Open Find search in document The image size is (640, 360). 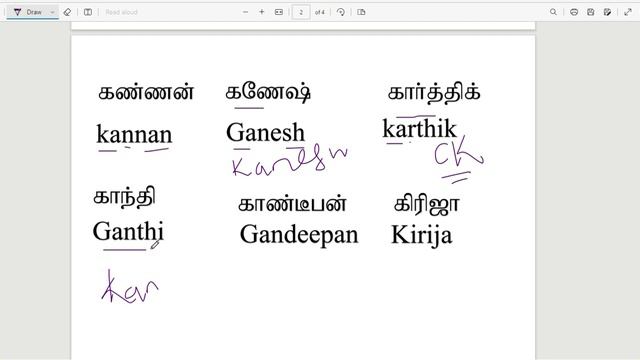[553, 12]
